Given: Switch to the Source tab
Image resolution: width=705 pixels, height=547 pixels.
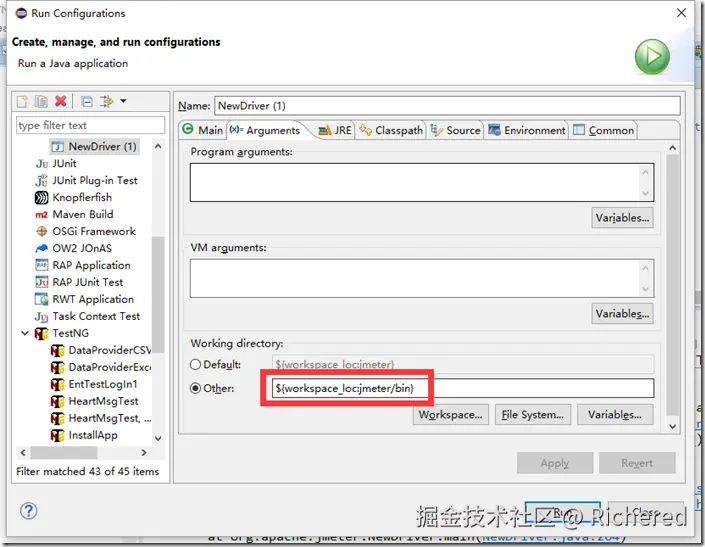Looking at the screenshot, I should point(456,130).
